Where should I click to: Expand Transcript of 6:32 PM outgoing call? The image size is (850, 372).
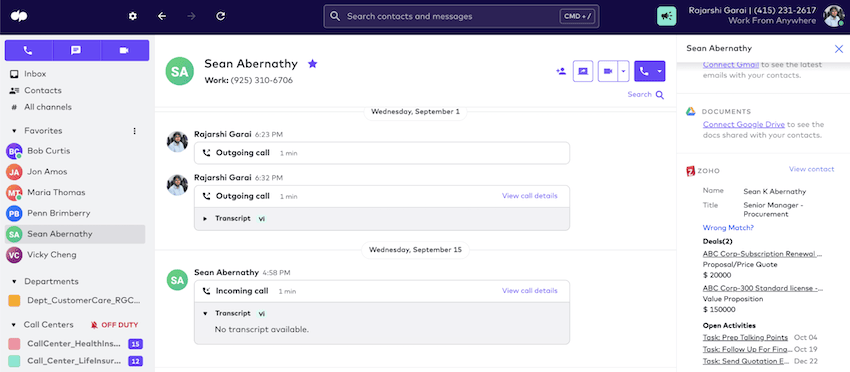pyautogui.click(x=205, y=219)
